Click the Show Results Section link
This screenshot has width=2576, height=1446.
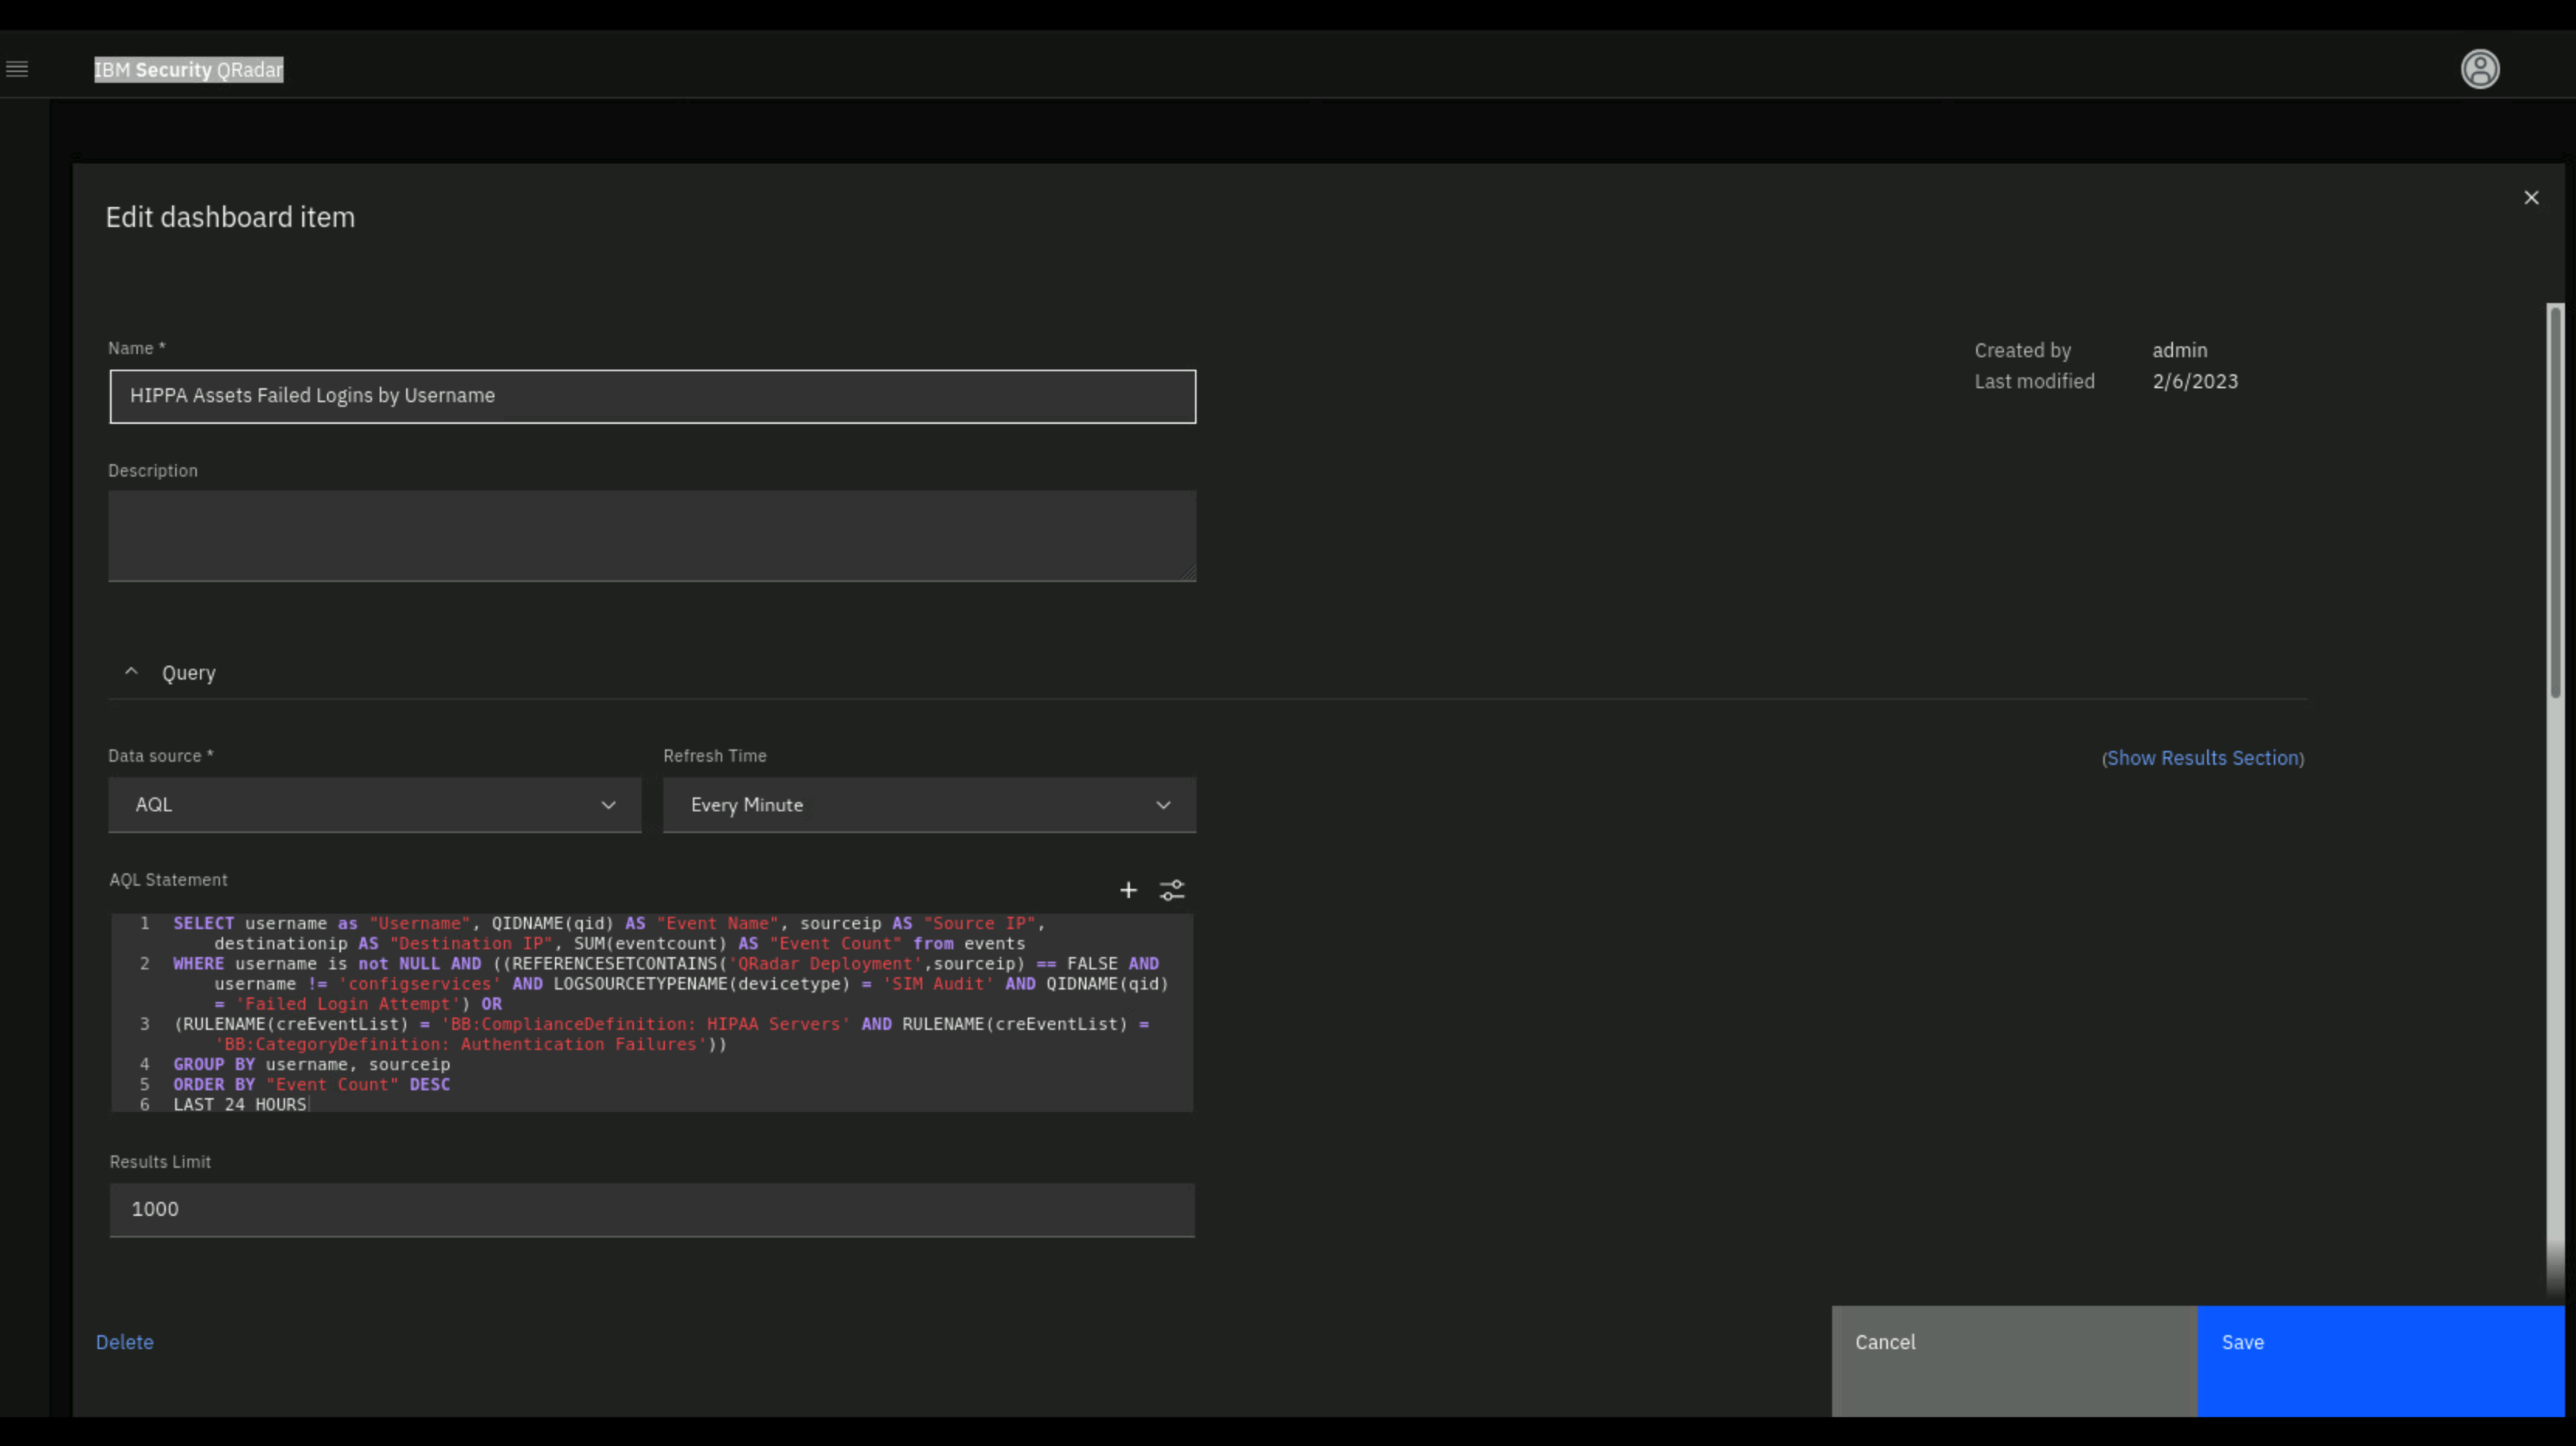2202,758
